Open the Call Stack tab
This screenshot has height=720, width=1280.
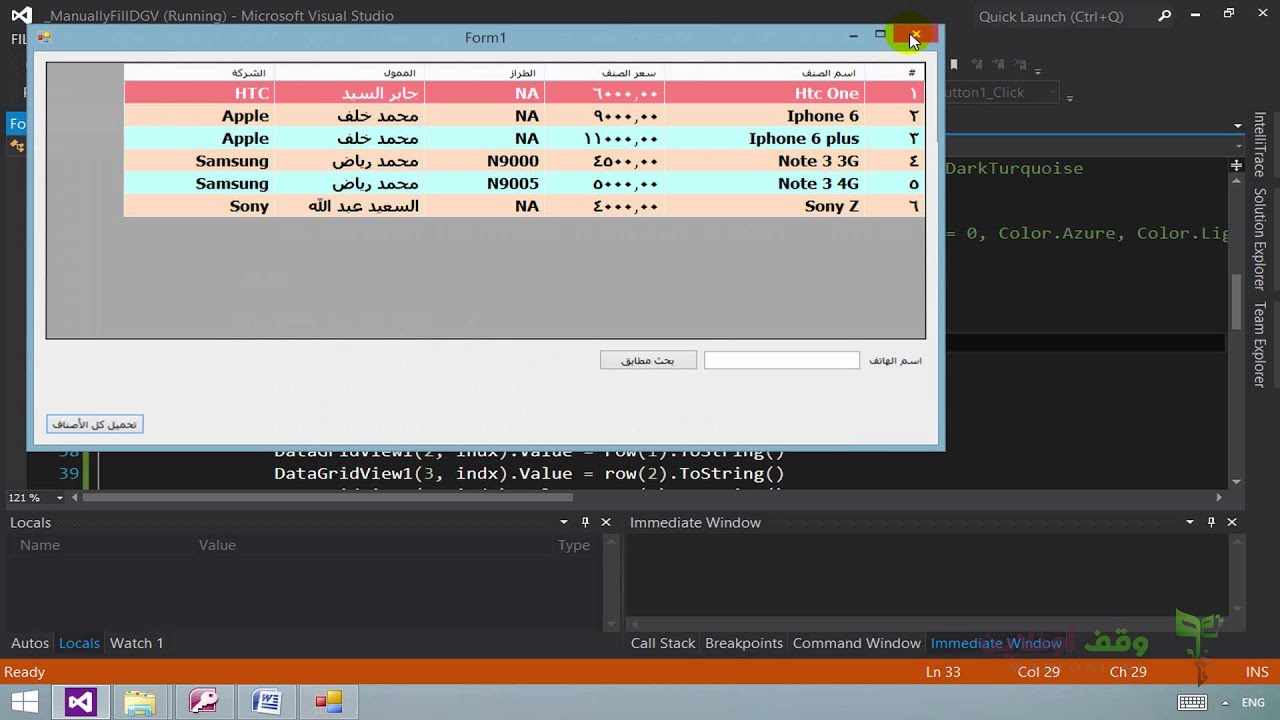point(663,643)
